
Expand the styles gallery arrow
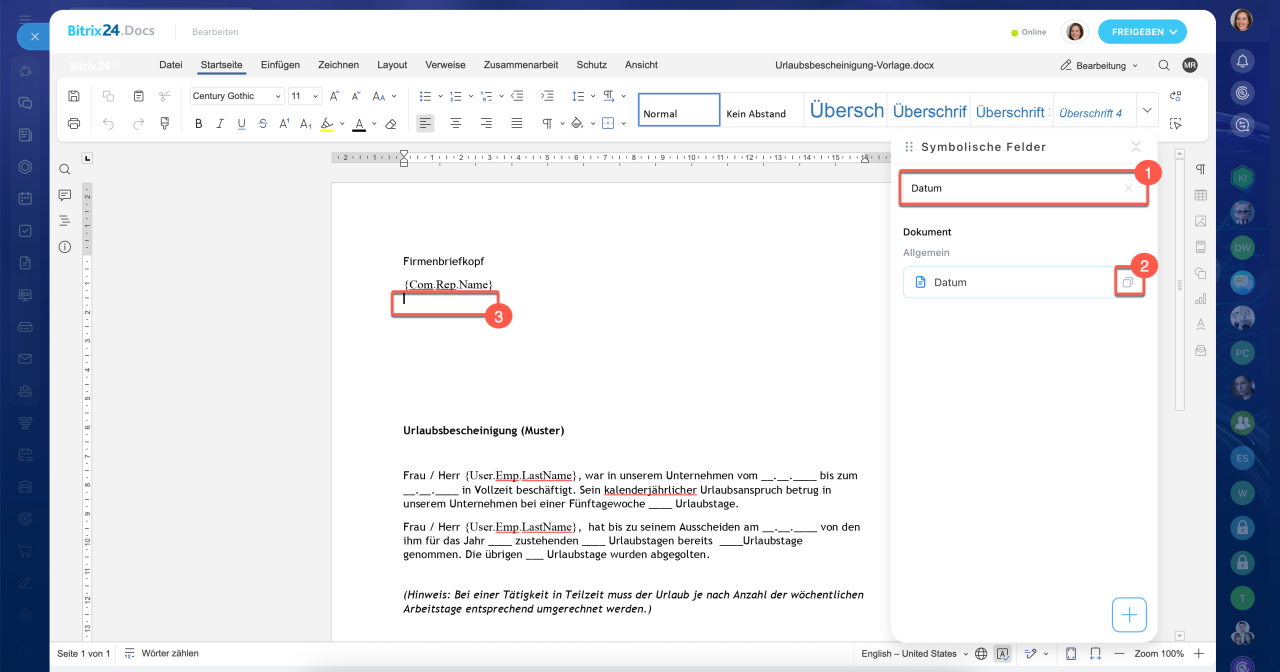coord(1147,110)
